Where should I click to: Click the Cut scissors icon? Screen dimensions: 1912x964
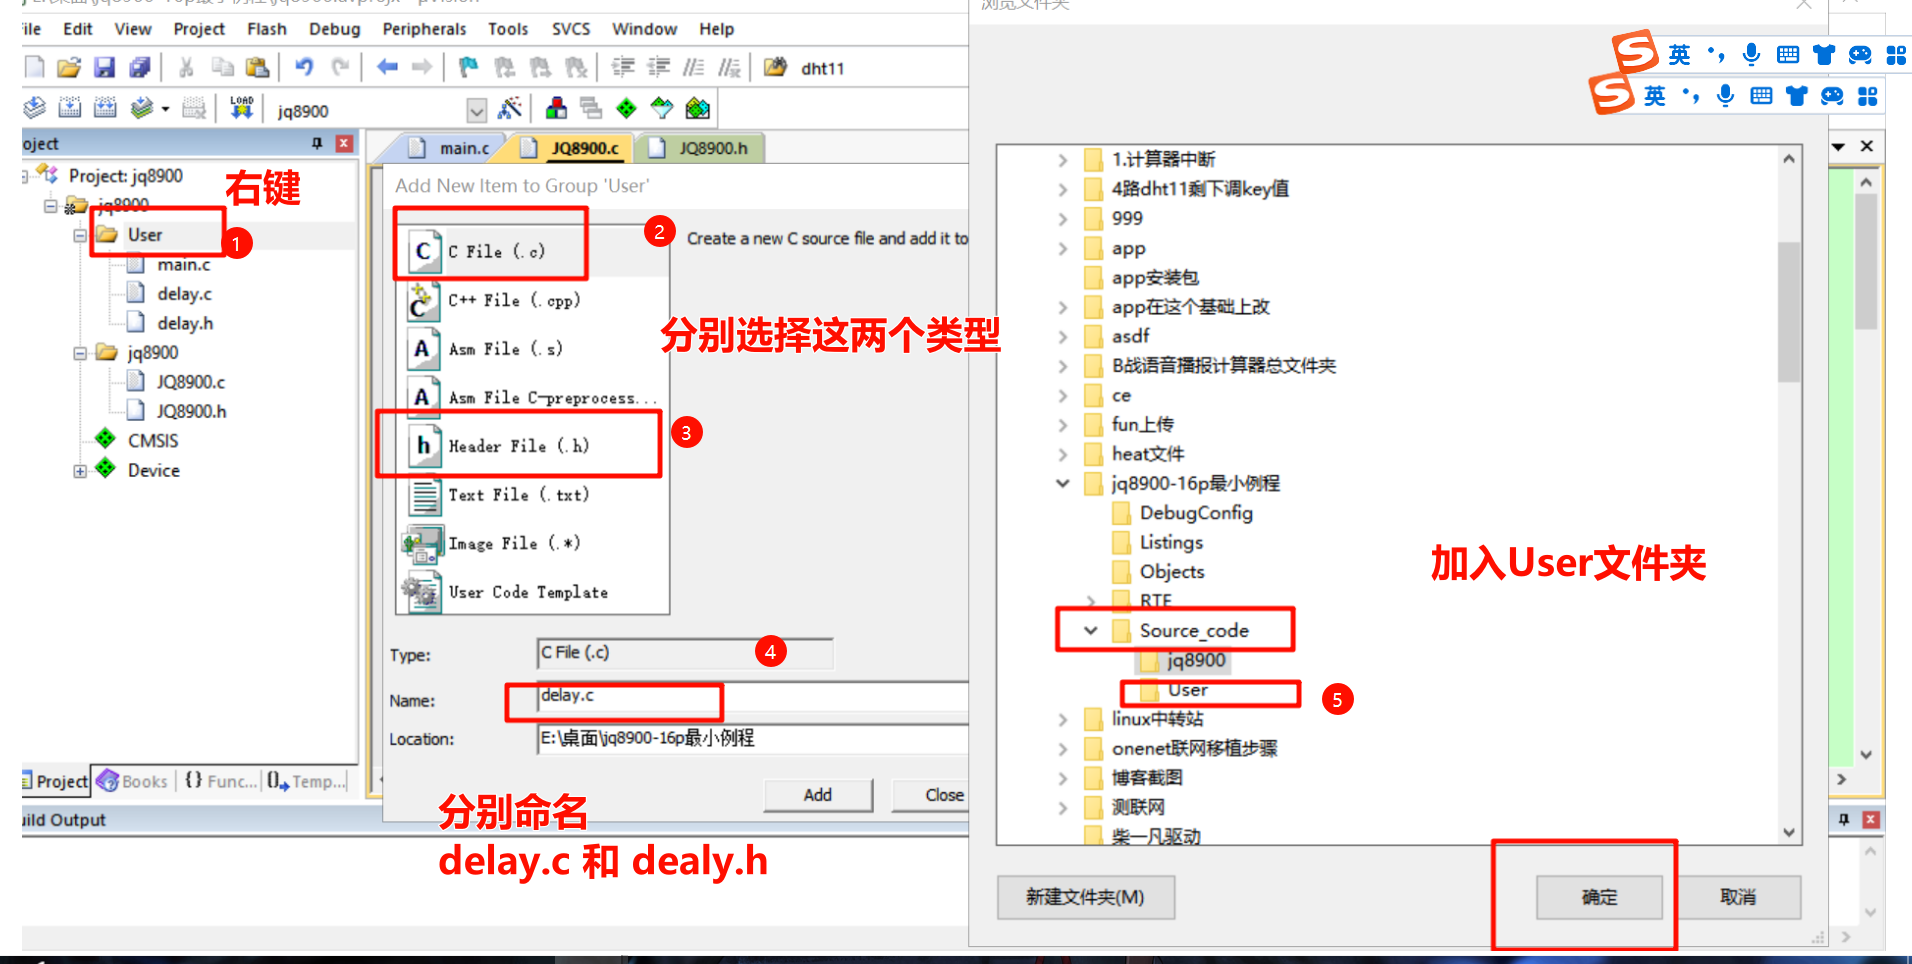point(186,67)
